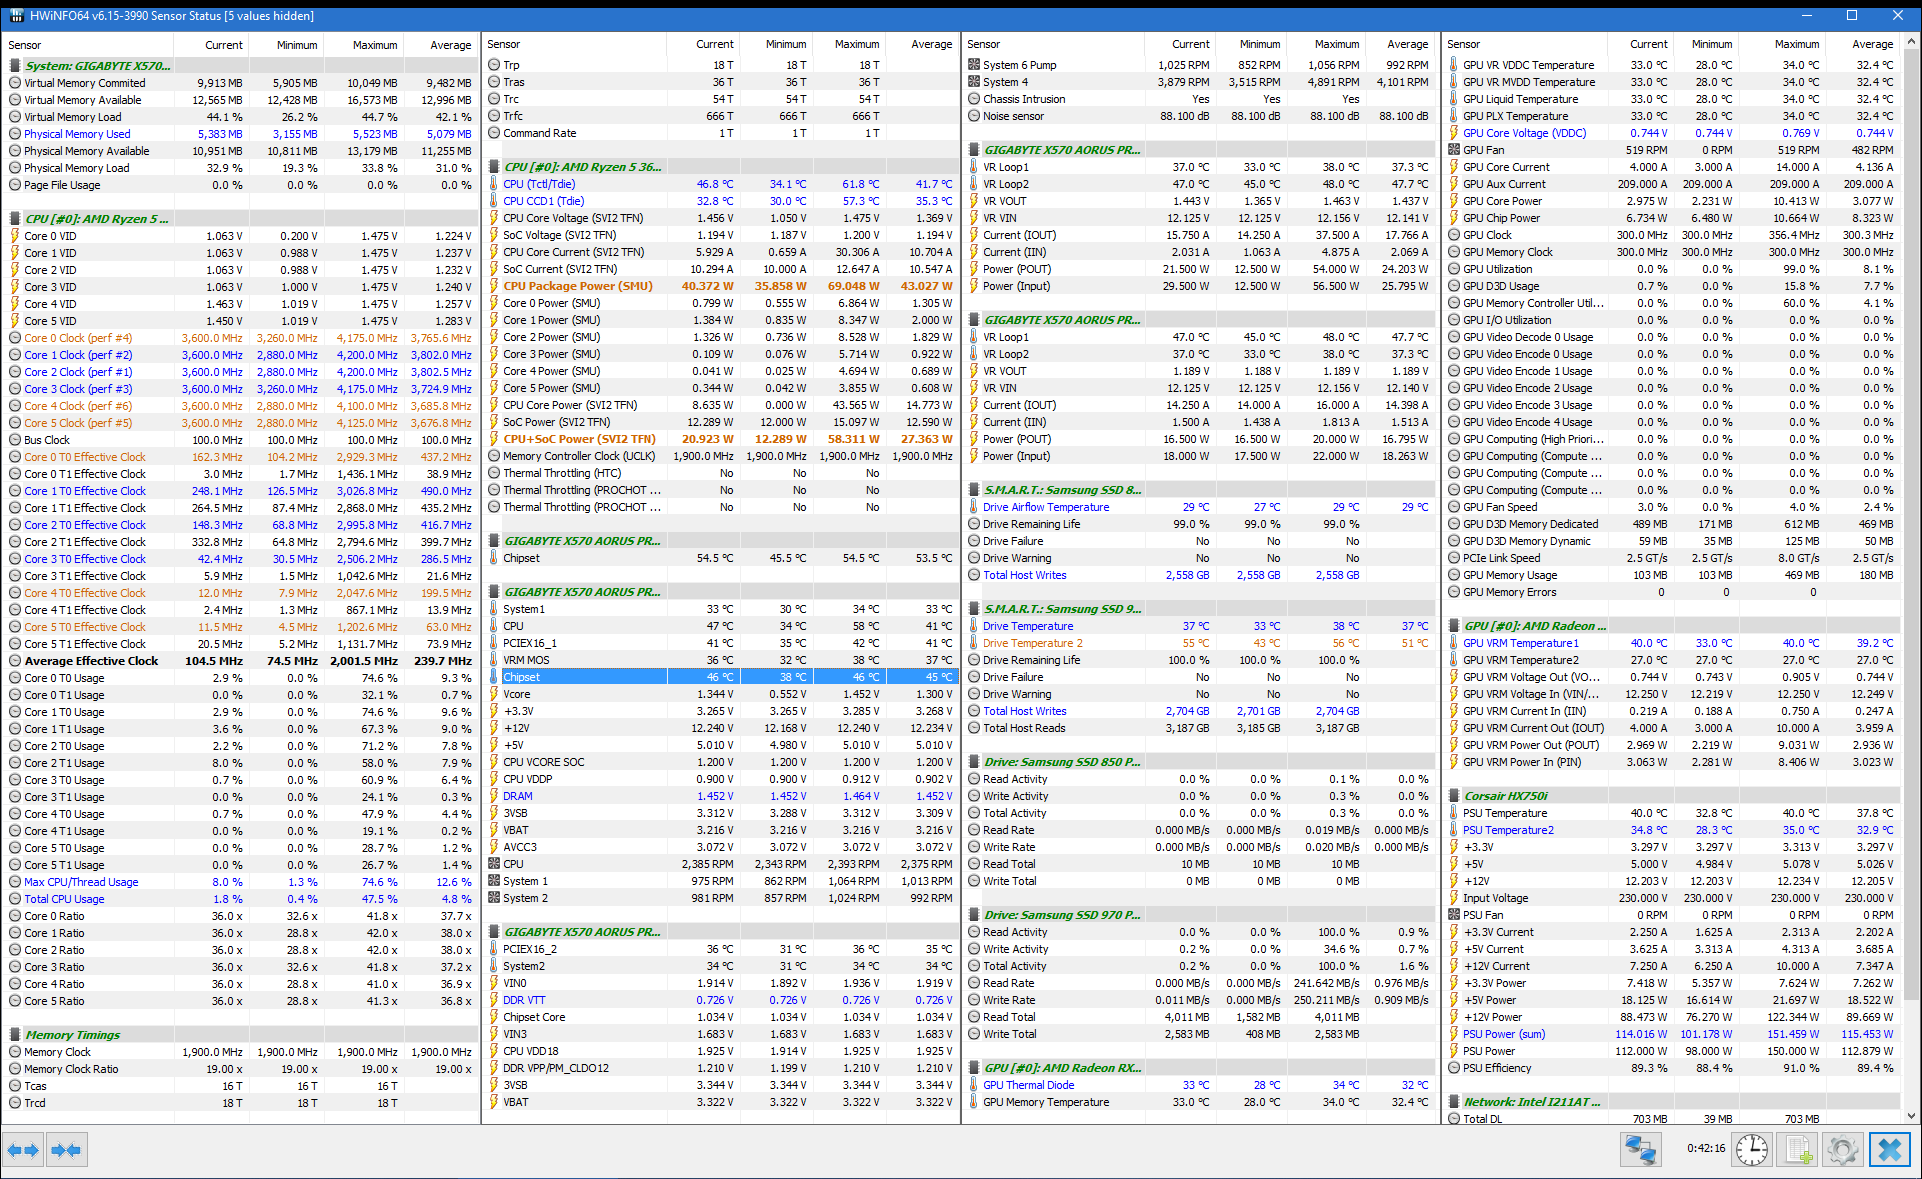Screen dimensions: 1922x1179
Task: Select GPU Memory Errors row
Action: point(1672,592)
